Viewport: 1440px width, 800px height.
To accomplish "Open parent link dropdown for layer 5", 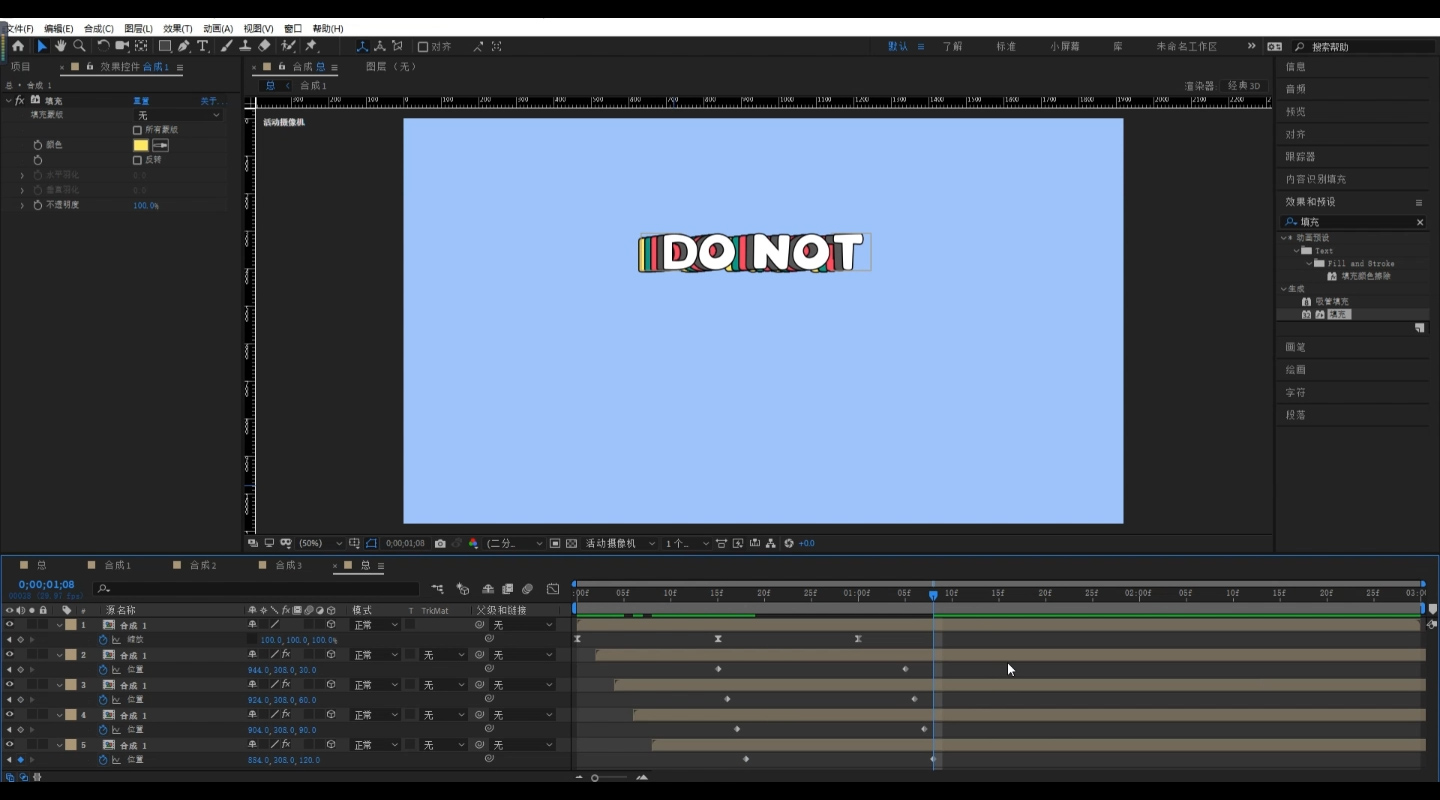I will pyautogui.click(x=522, y=745).
